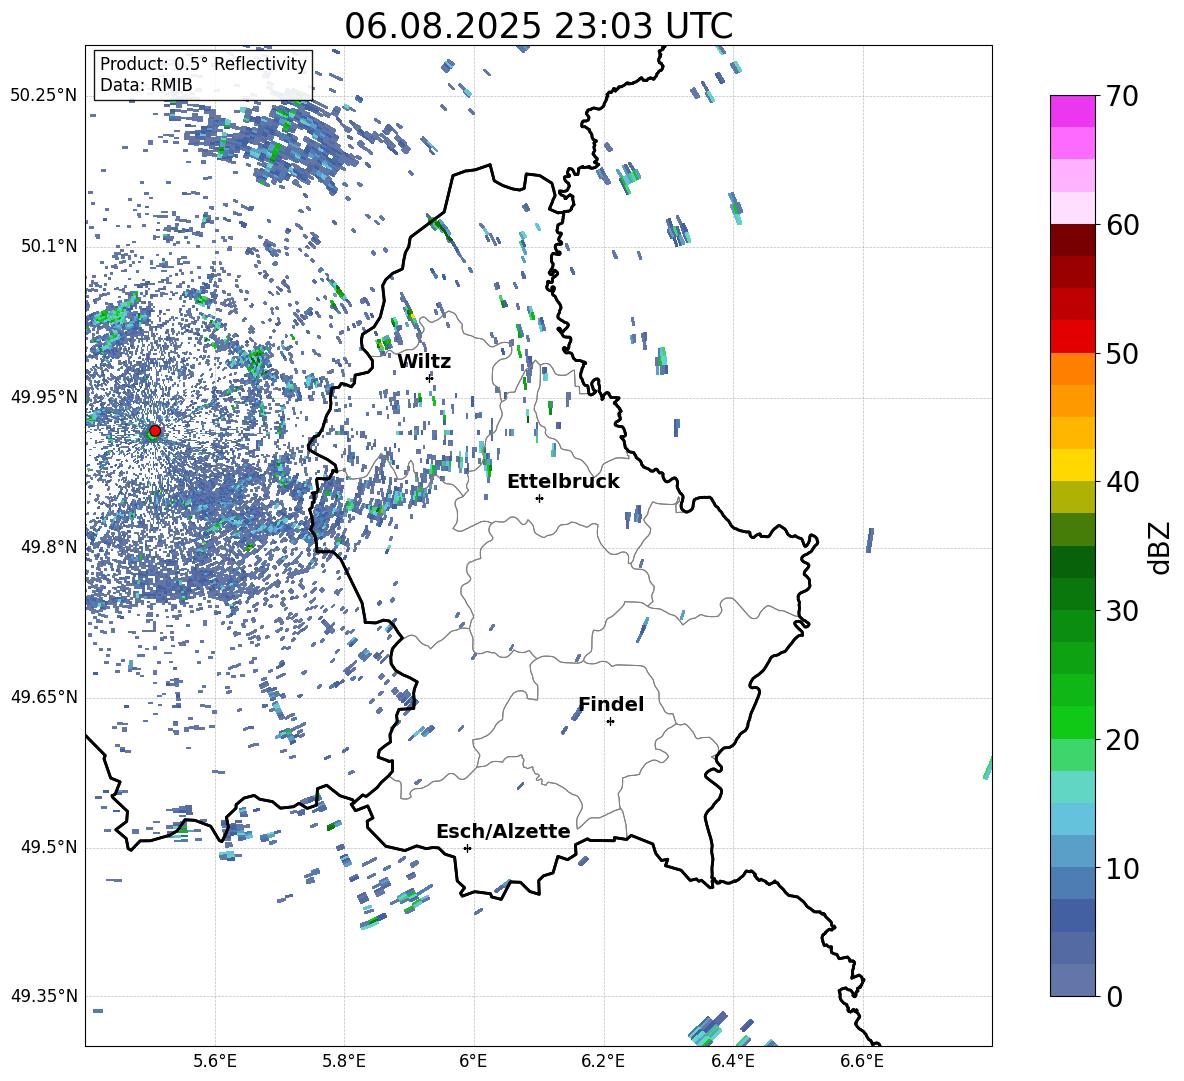The height and width of the screenshot is (1081, 1184).
Task: Click the yellow swatch near 40 dBZ
Action: tap(1072, 465)
